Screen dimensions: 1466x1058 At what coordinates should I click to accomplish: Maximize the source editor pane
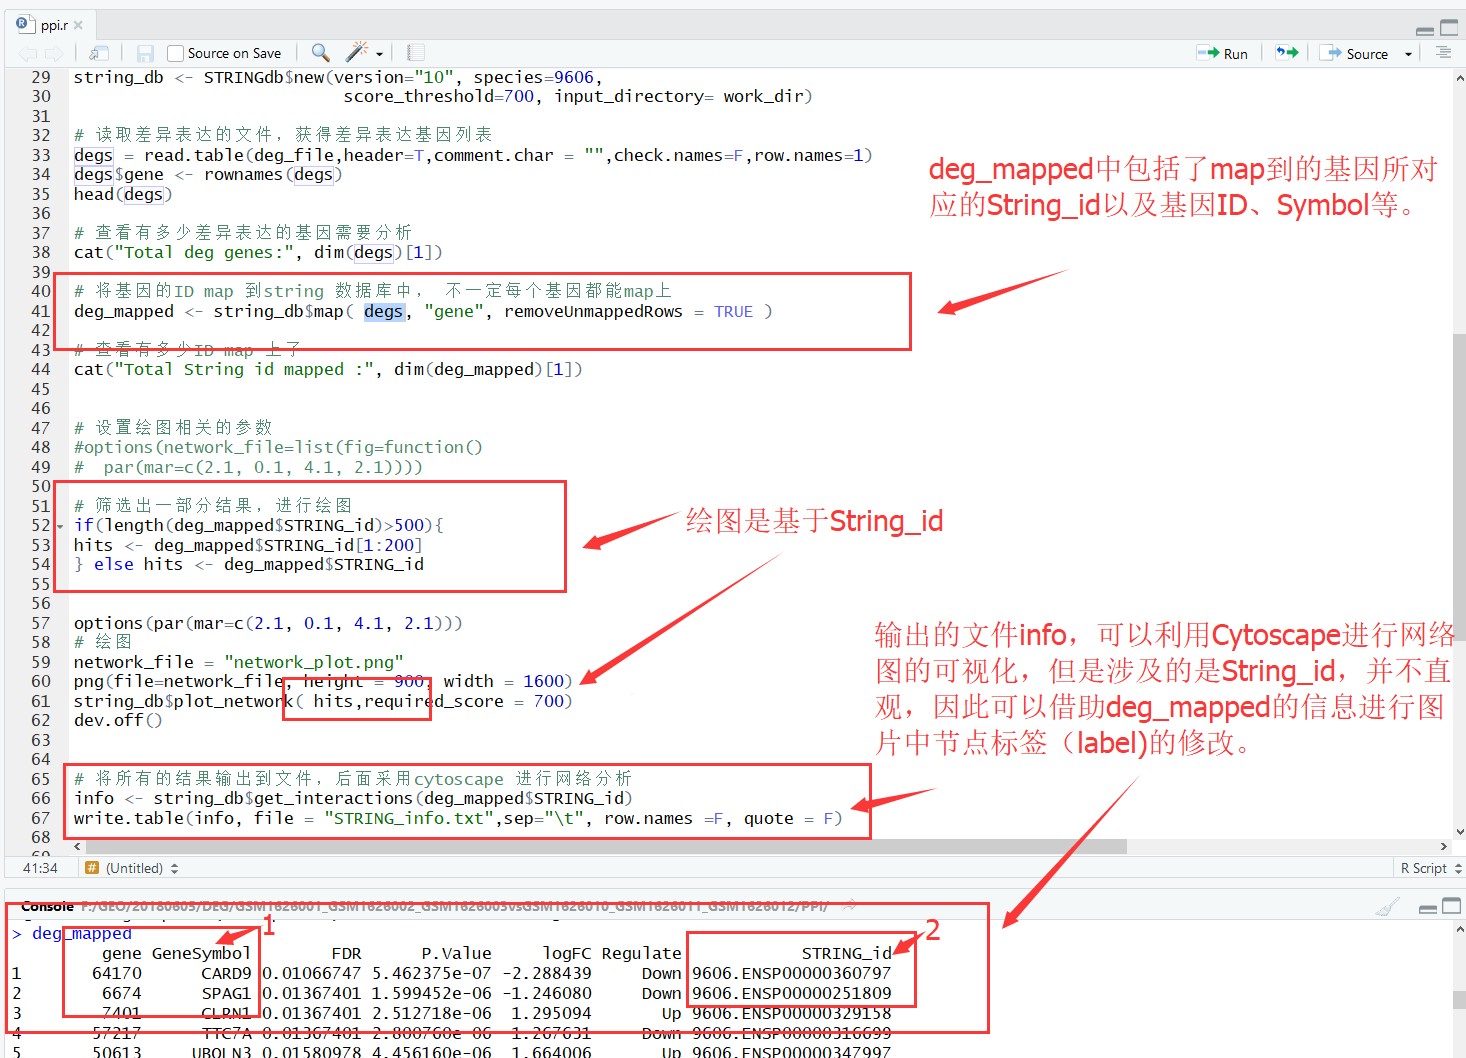(x=1449, y=27)
